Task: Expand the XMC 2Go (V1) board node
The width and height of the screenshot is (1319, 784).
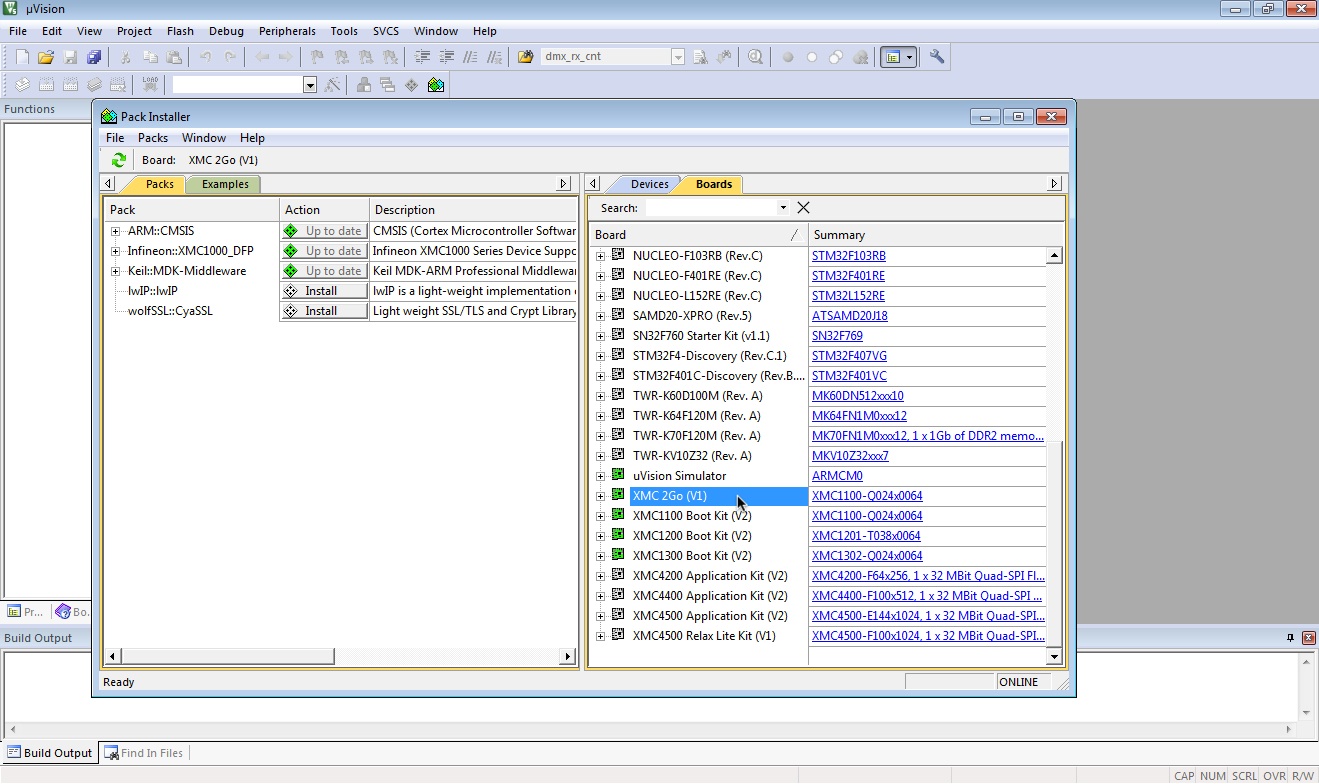Action: [x=600, y=496]
